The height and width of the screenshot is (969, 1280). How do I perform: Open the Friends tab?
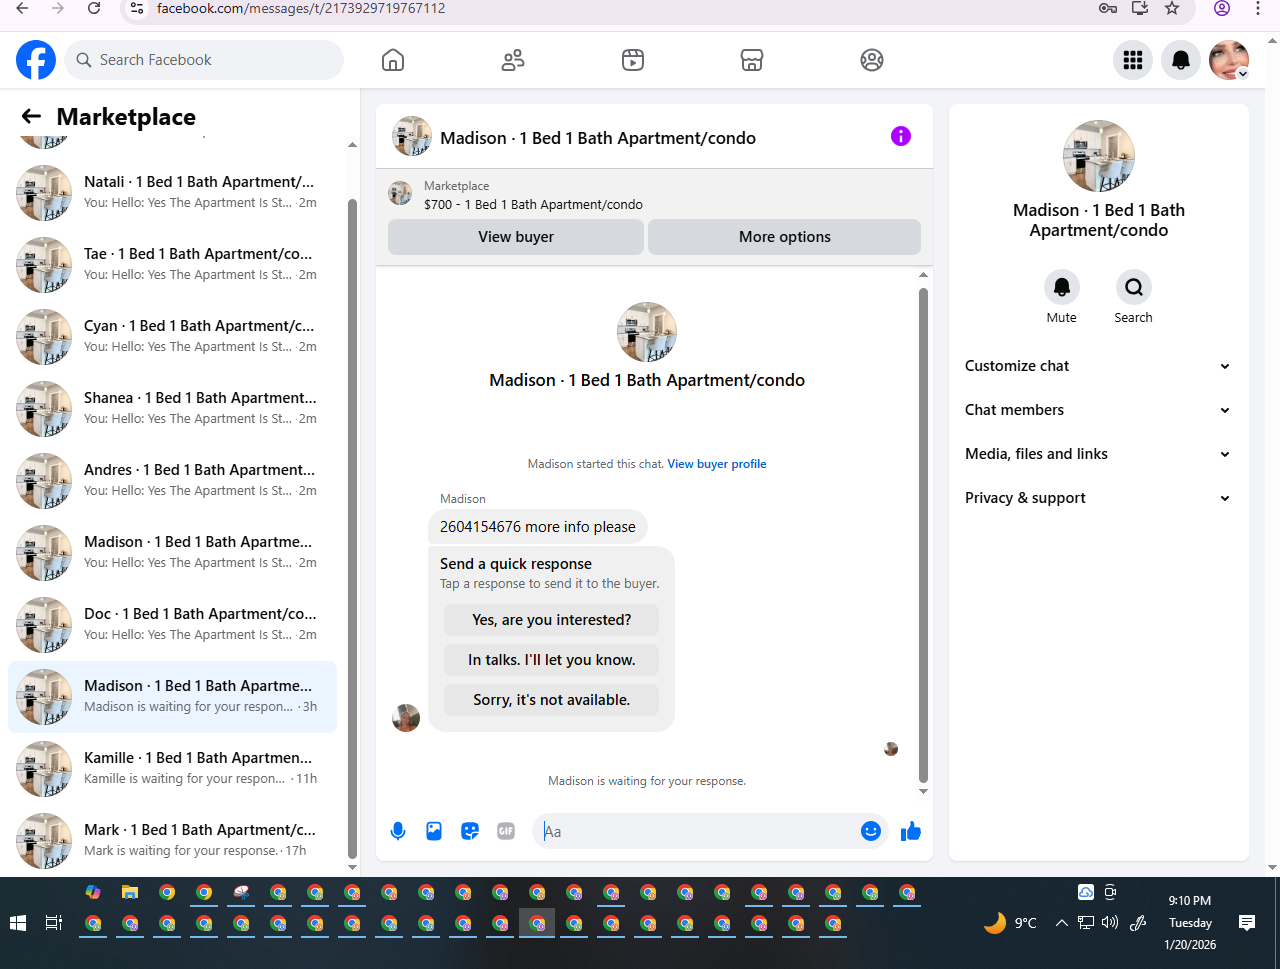(513, 60)
